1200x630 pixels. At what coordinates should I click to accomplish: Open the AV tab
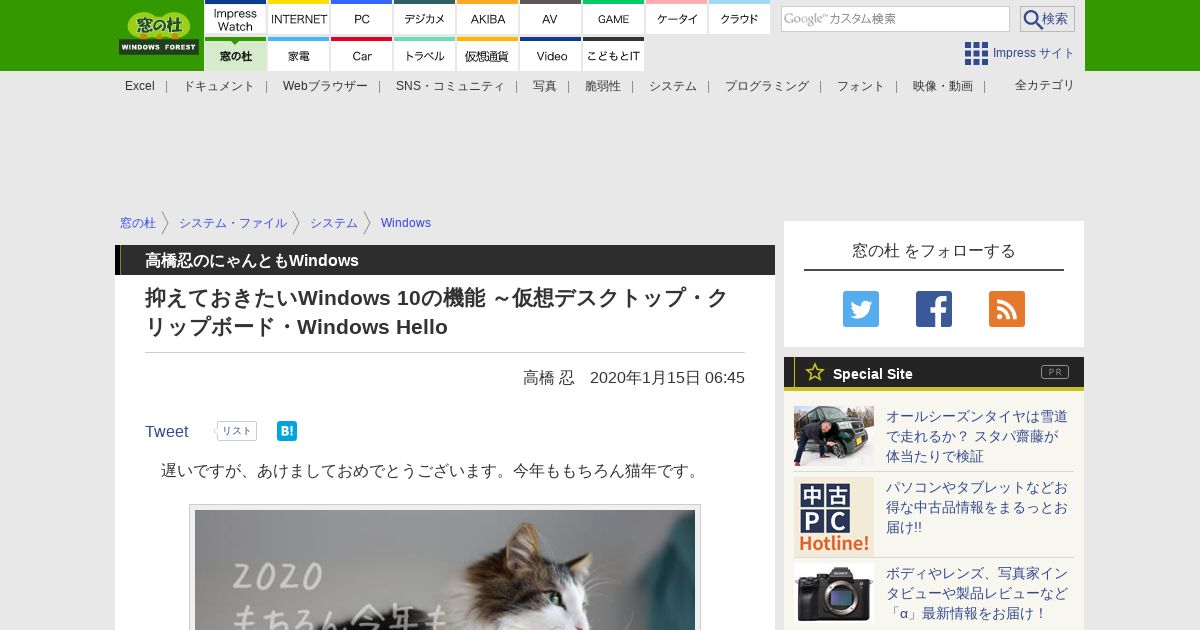(x=550, y=18)
